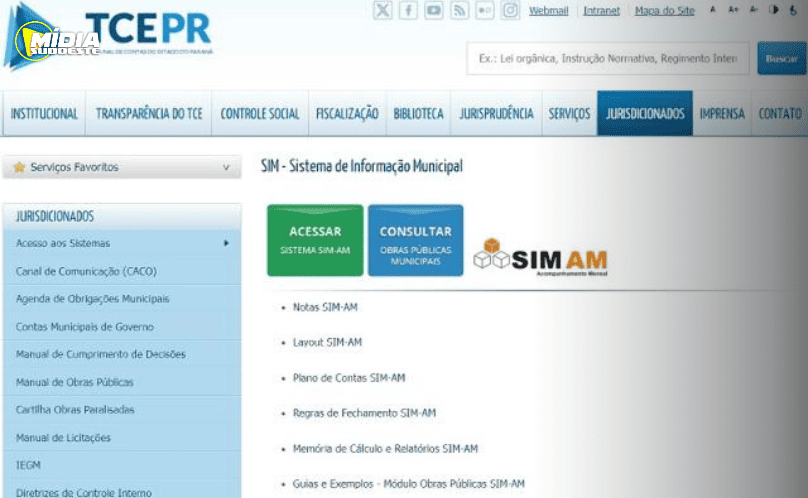Open the RSS feed icon

pyautogui.click(x=459, y=10)
